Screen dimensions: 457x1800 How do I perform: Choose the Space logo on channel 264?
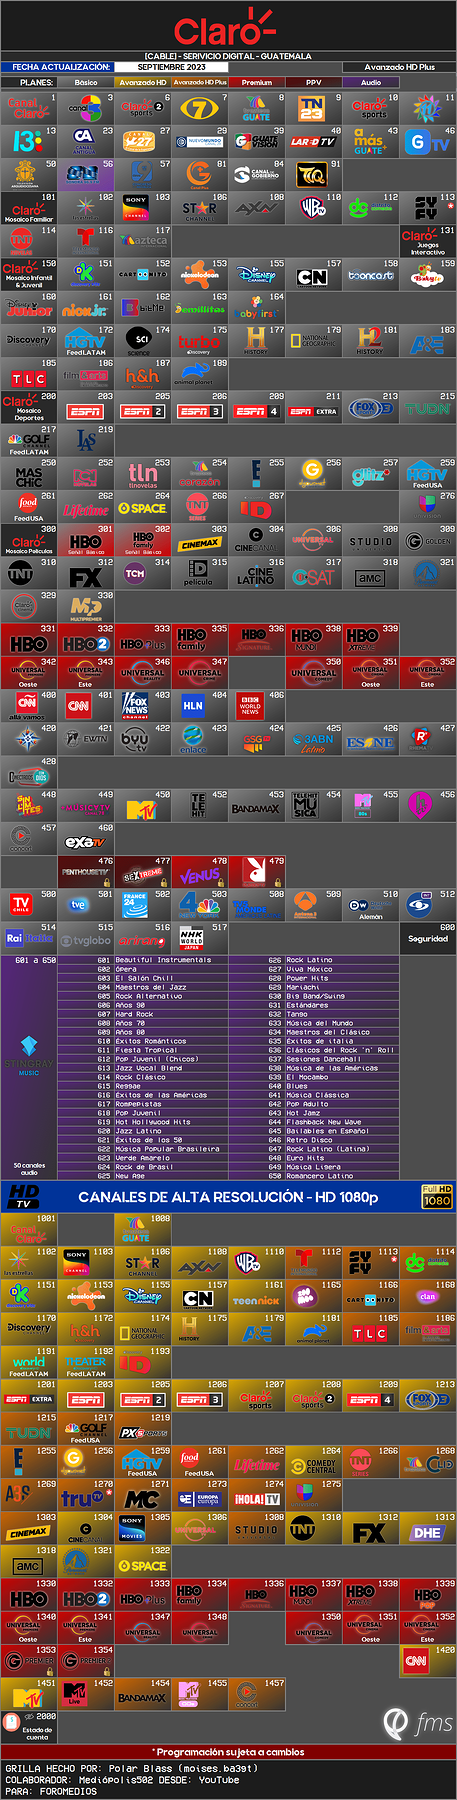(142, 509)
